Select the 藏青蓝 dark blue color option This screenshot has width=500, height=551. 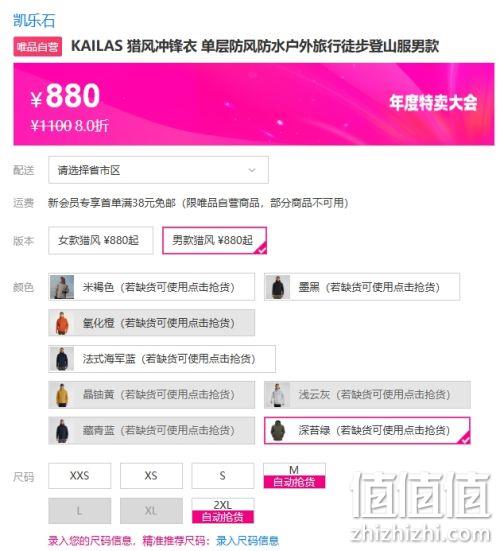point(151,430)
